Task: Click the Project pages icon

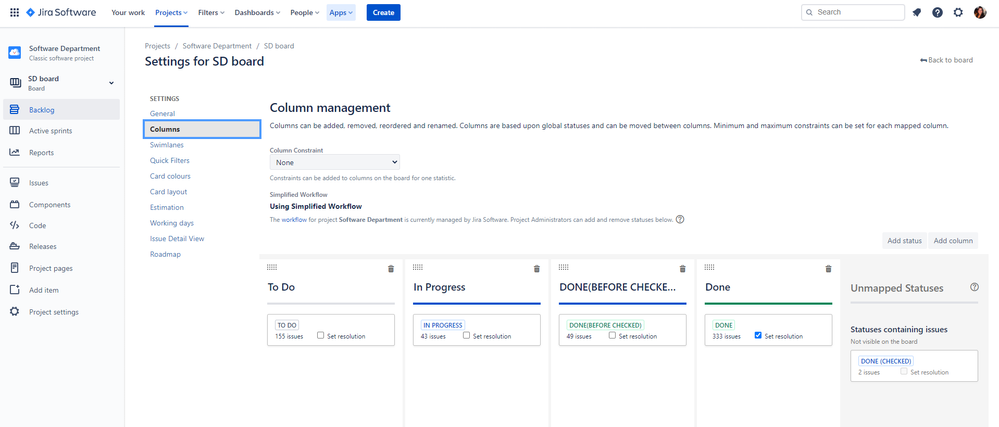Action: pyautogui.click(x=15, y=268)
